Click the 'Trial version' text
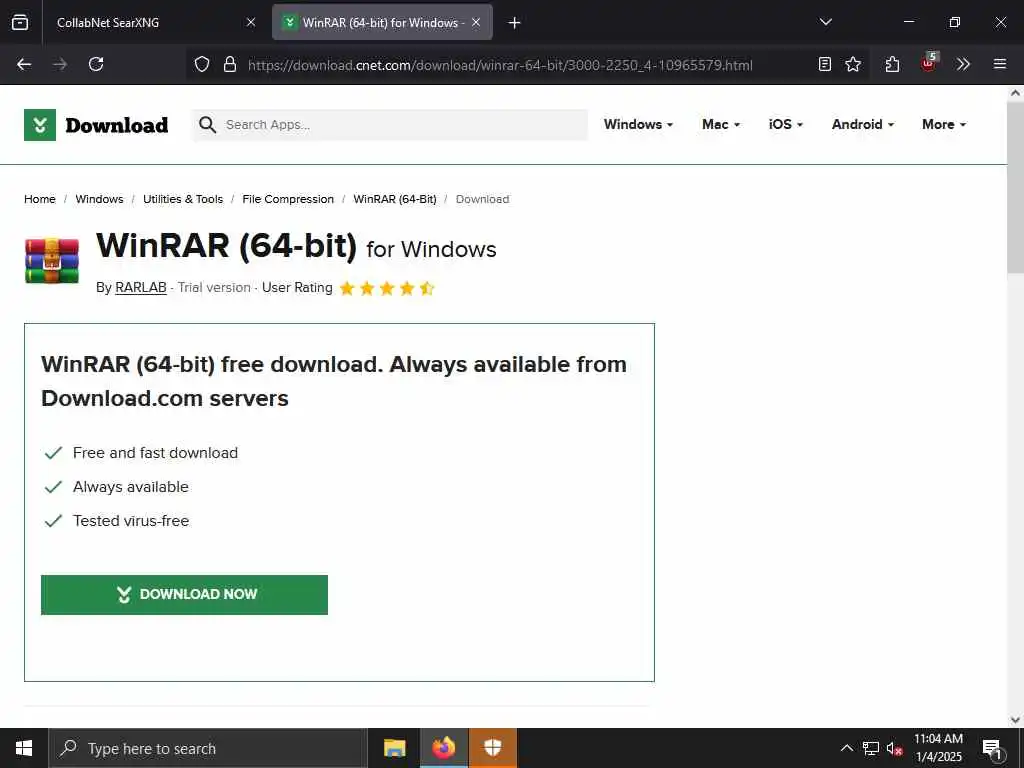Screen dimensions: 1024x768 click(x=214, y=287)
